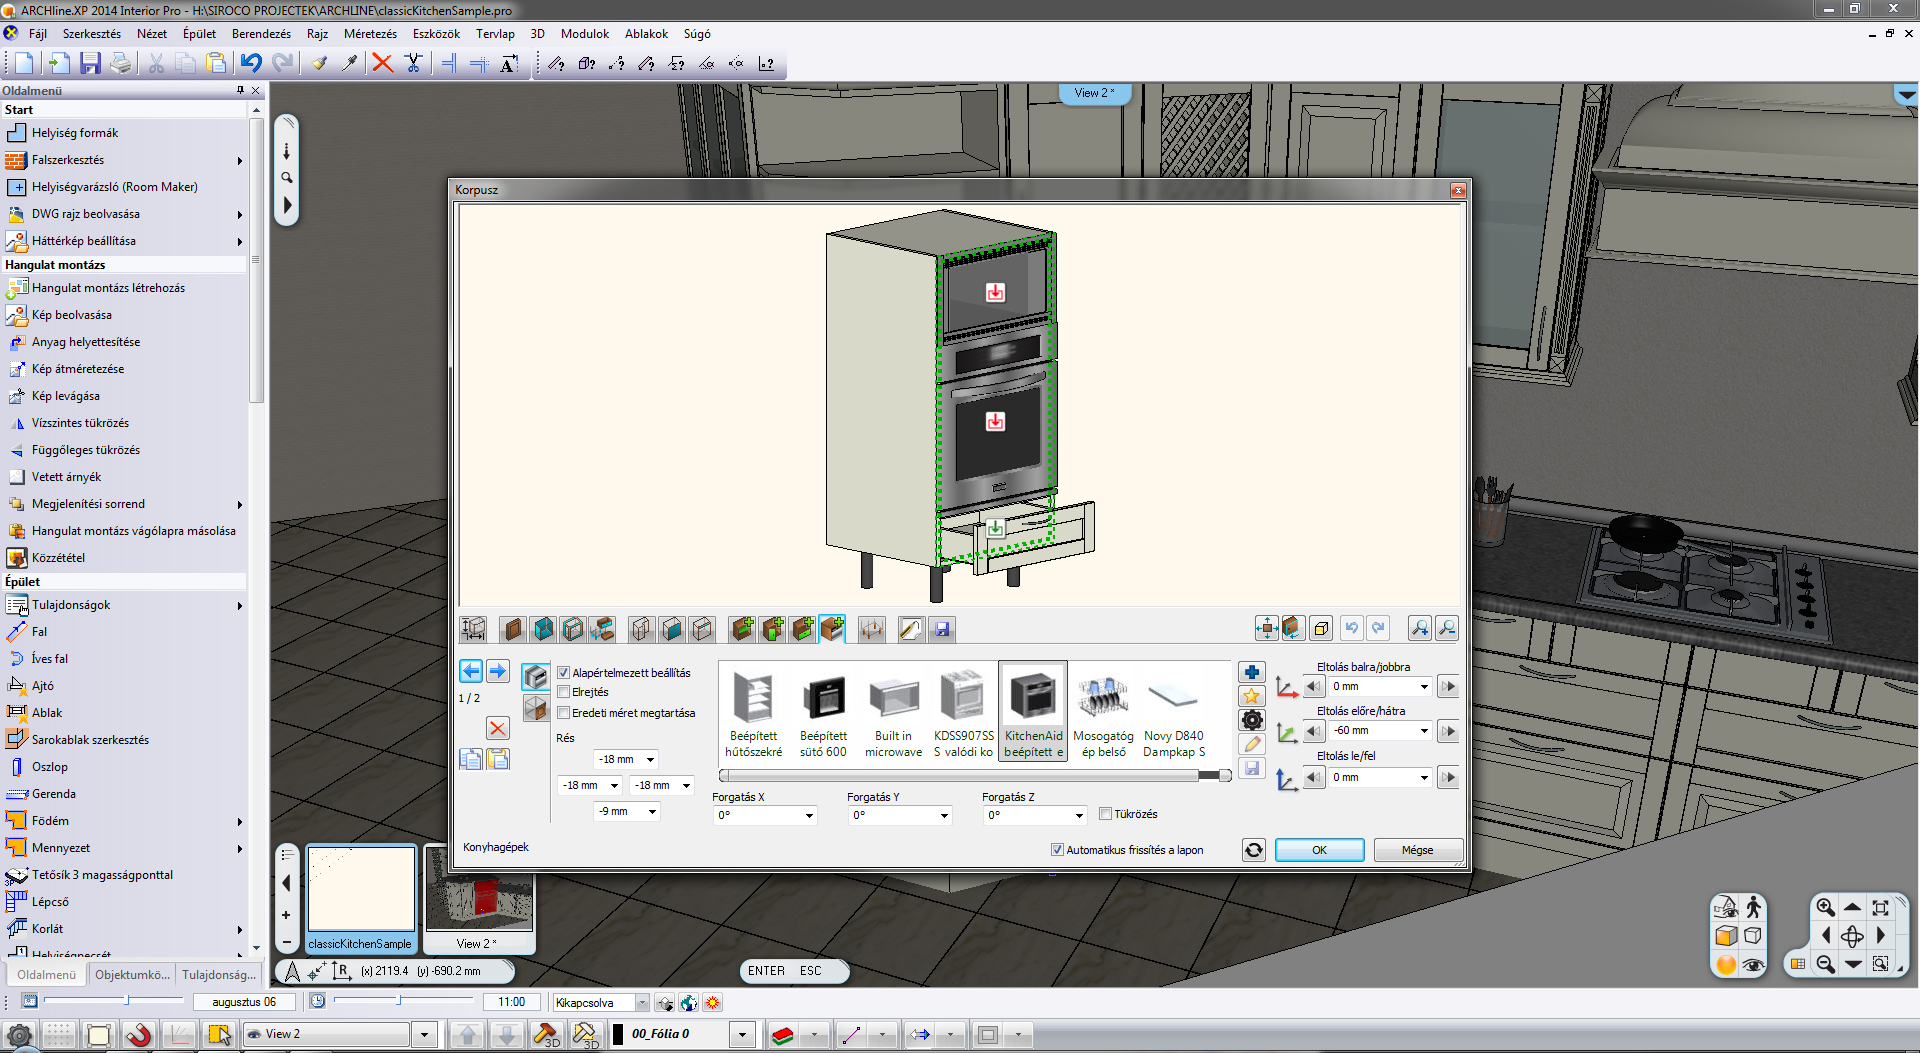Click the black gear settings icon
The image size is (1920, 1053).
(1251, 720)
